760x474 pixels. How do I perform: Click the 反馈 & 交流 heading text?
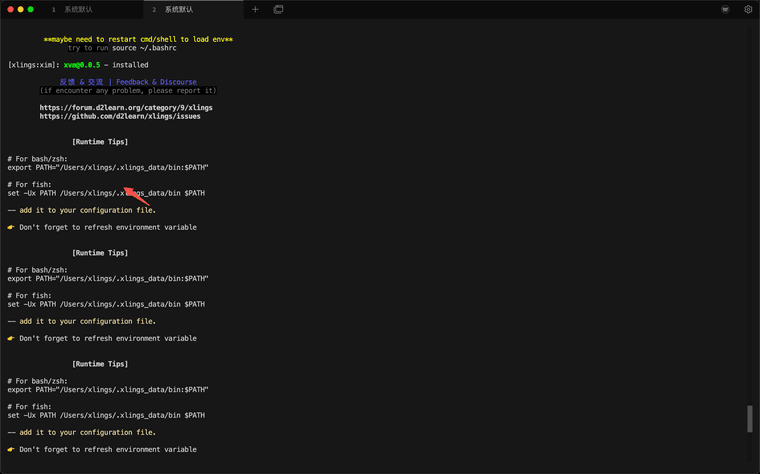(x=81, y=82)
